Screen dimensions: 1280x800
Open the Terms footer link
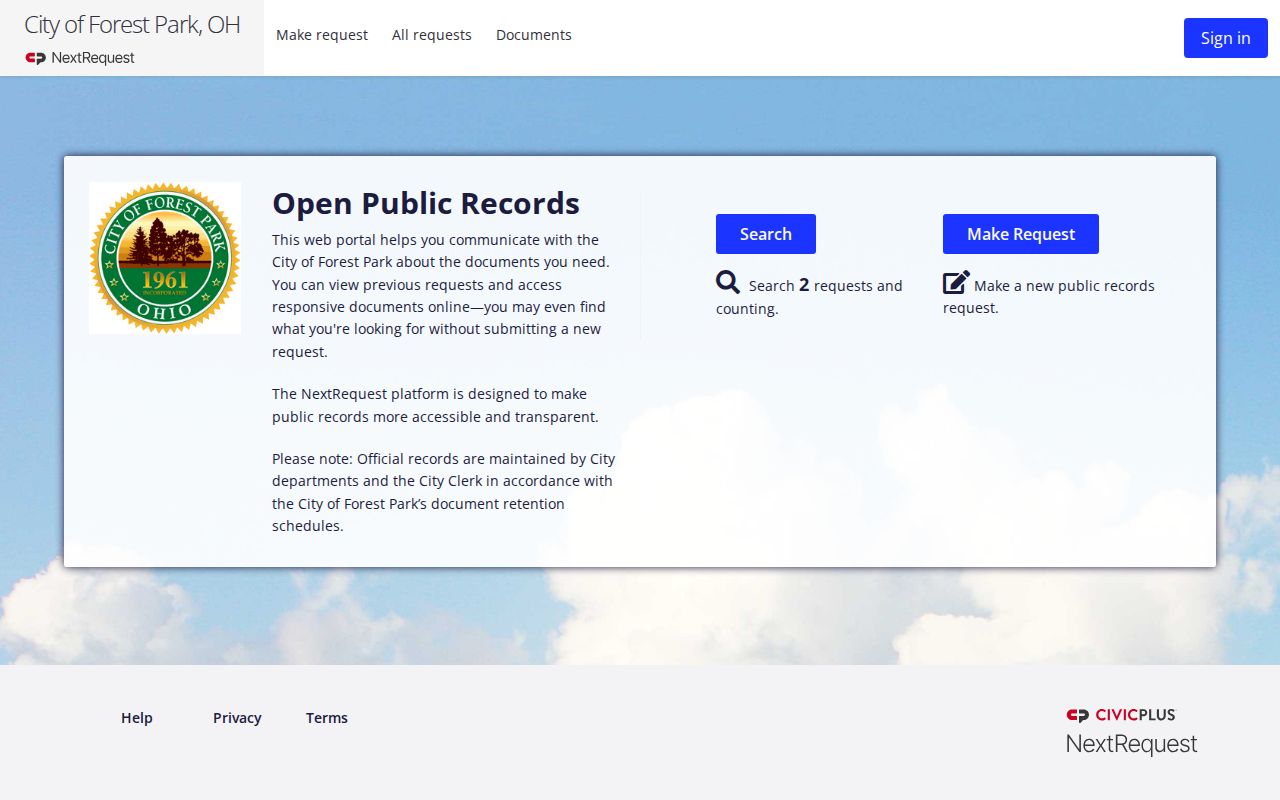(327, 718)
